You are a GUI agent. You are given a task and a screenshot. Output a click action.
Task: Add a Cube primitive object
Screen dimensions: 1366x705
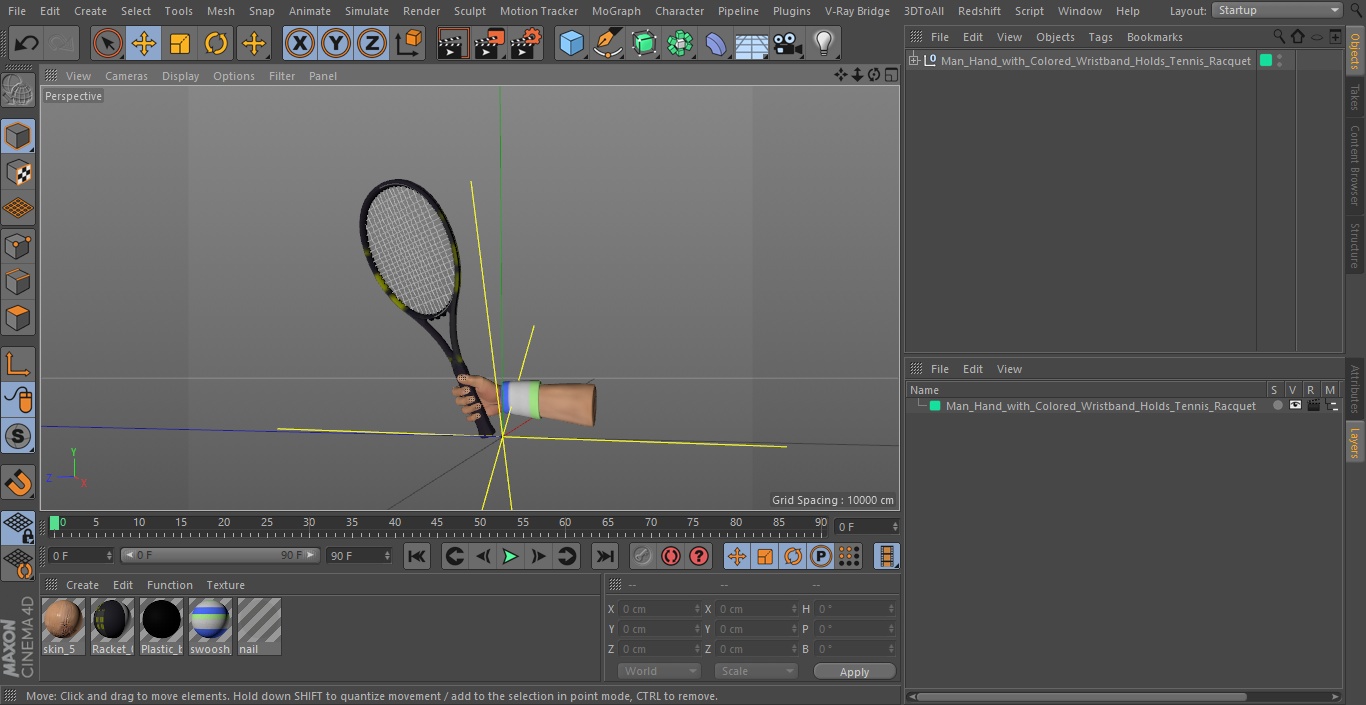[571, 43]
